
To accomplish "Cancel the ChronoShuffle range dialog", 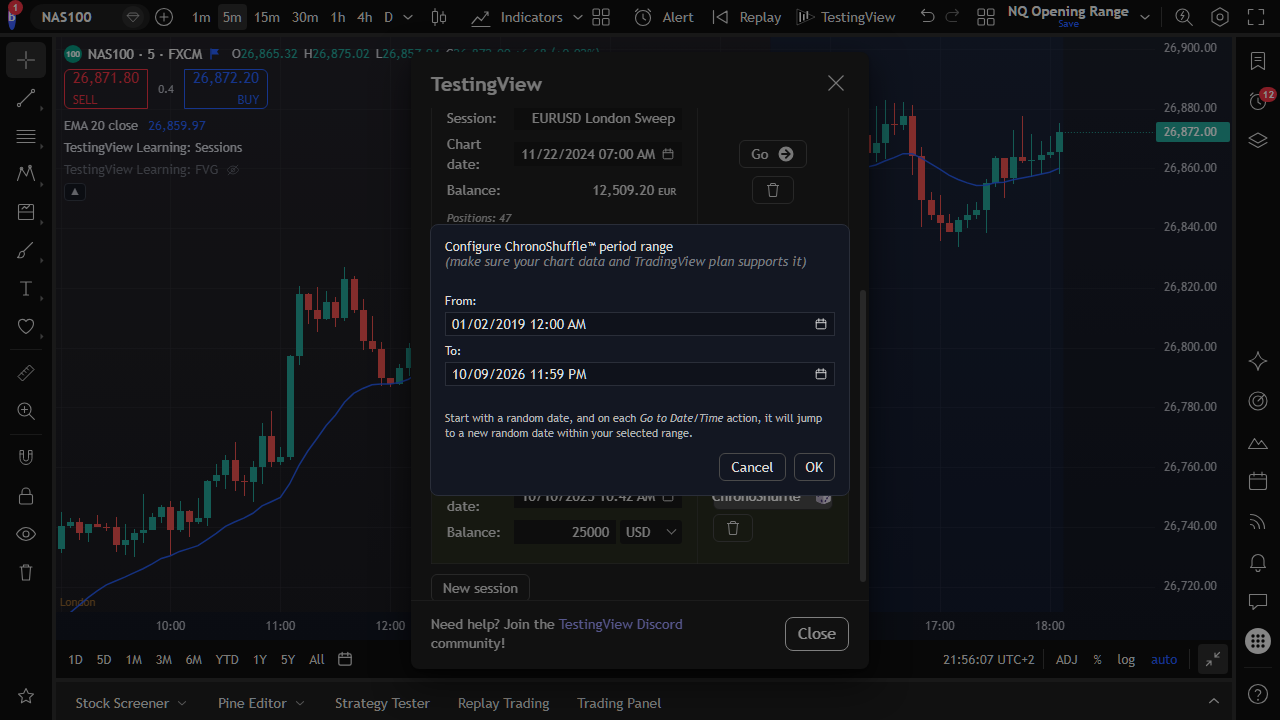I will [752, 467].
